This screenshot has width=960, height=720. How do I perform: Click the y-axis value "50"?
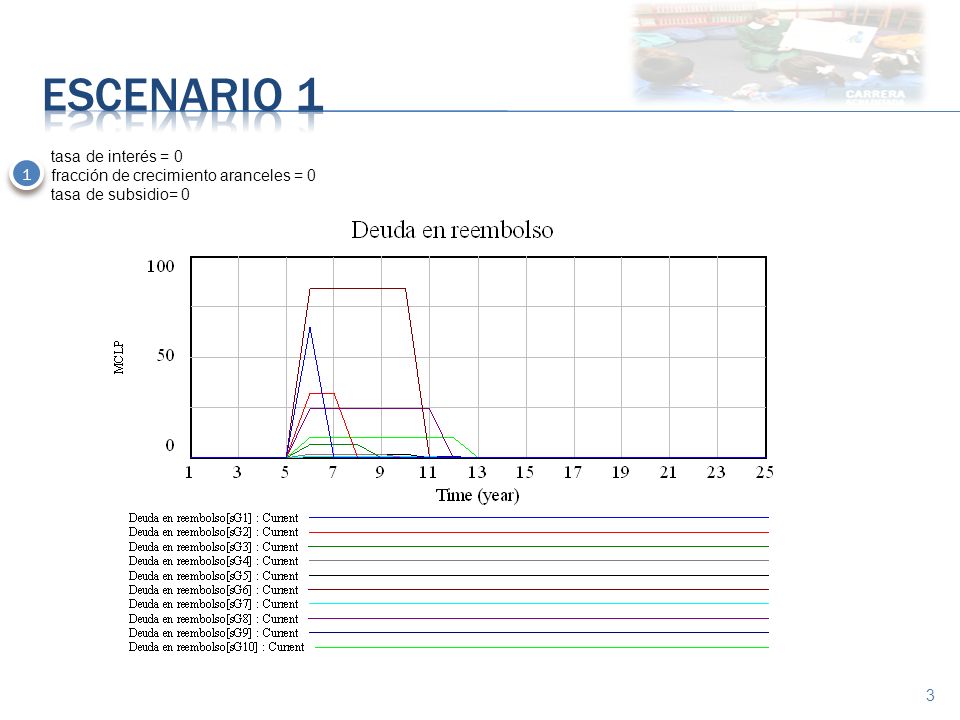click(x=165, y=356)
